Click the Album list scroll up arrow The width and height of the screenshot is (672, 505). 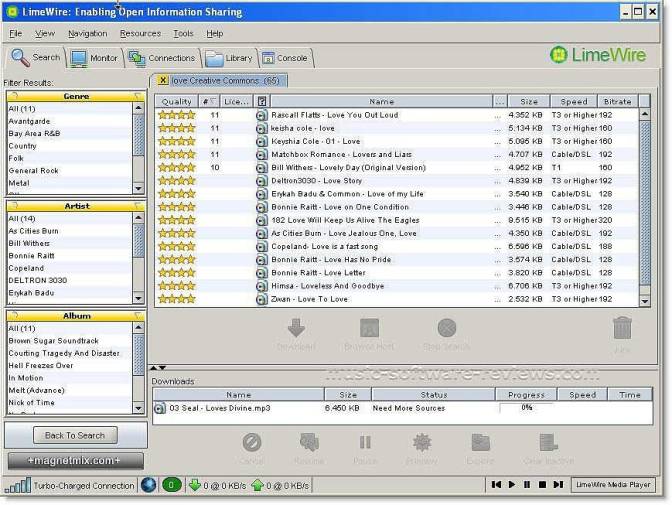tap(138, 328)
